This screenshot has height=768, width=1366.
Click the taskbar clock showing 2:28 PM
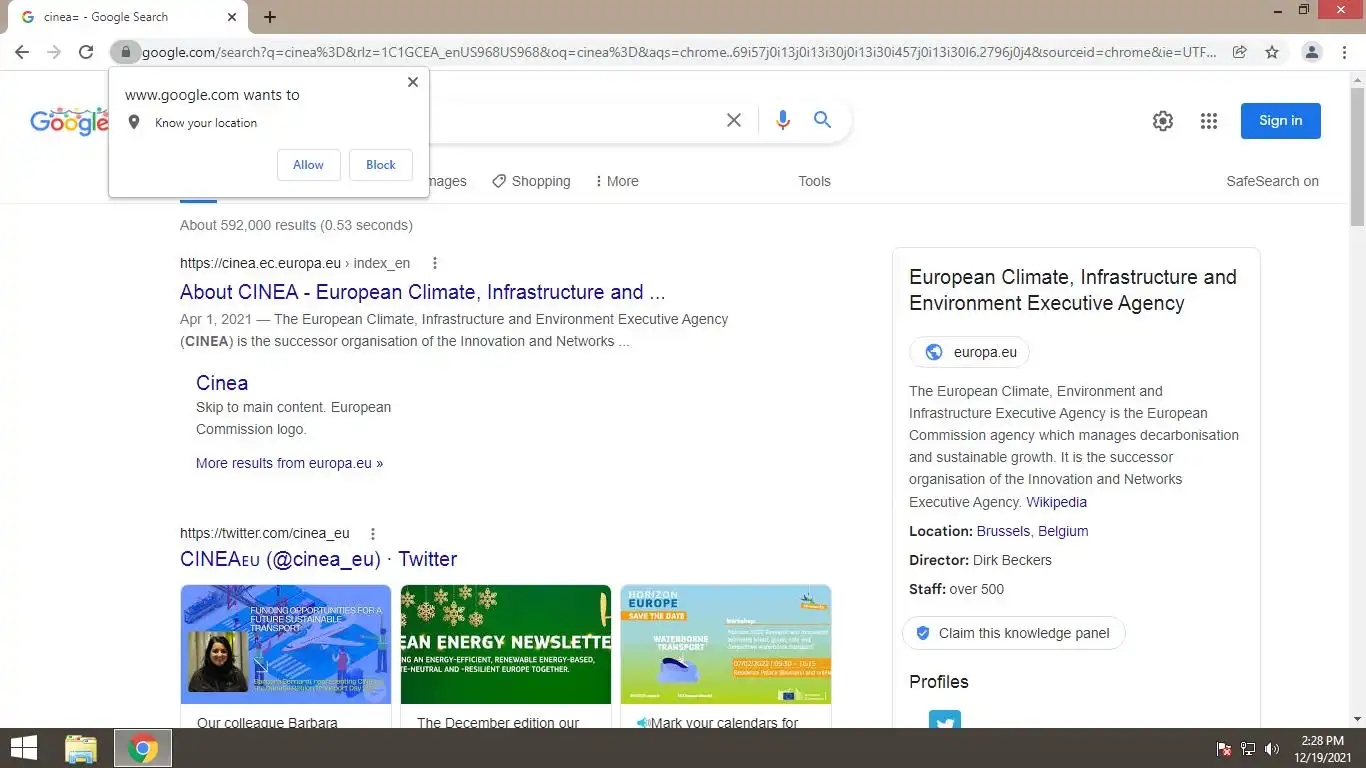[1322, 748]
